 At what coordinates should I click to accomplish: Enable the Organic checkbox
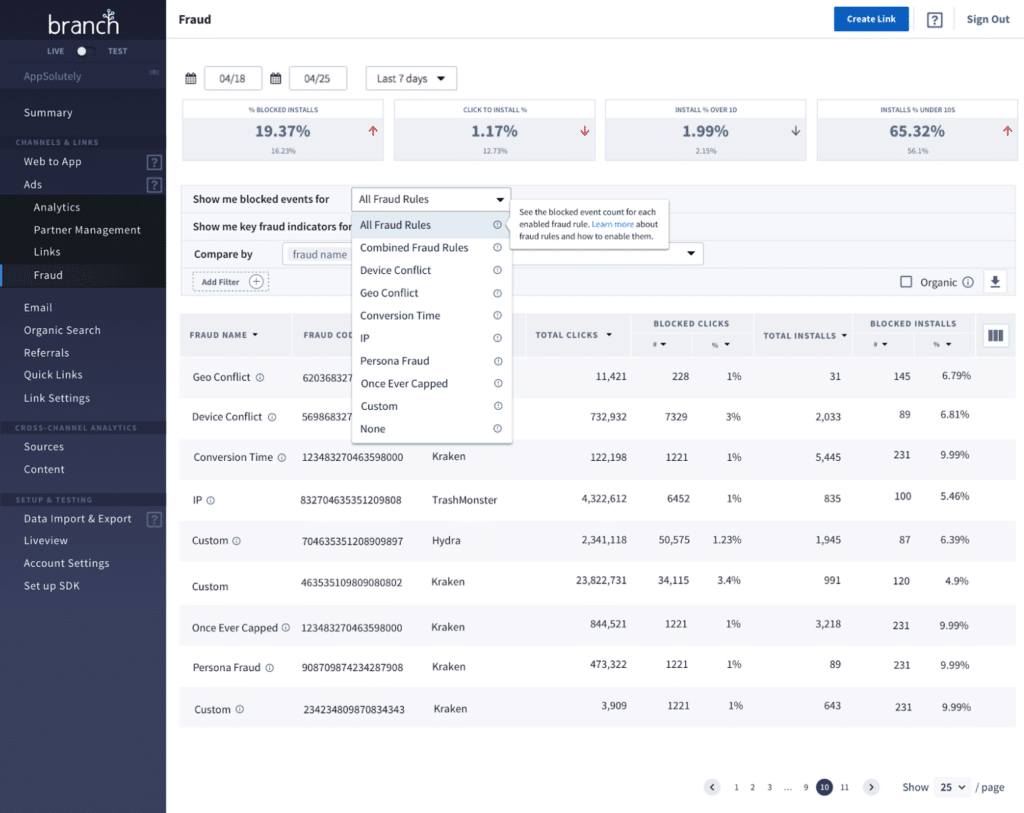pyautogui.click(x=908, y=282)
